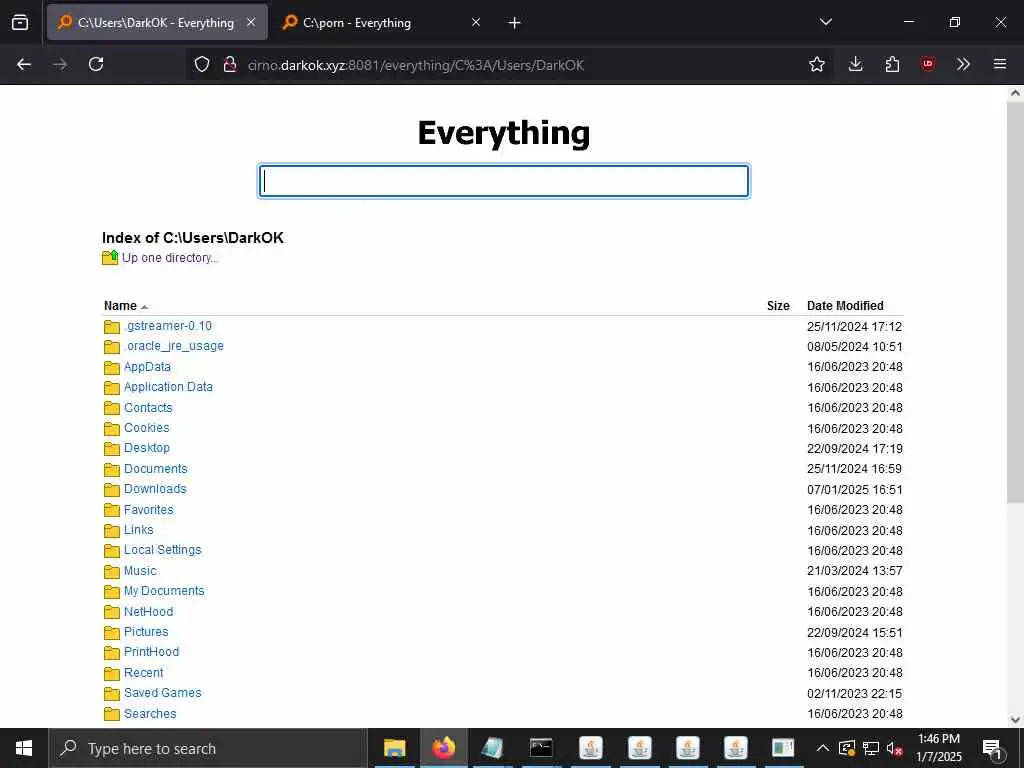1024x768 pixels.
Task: Bookmark this page with the star
Action: pos(816,64)
